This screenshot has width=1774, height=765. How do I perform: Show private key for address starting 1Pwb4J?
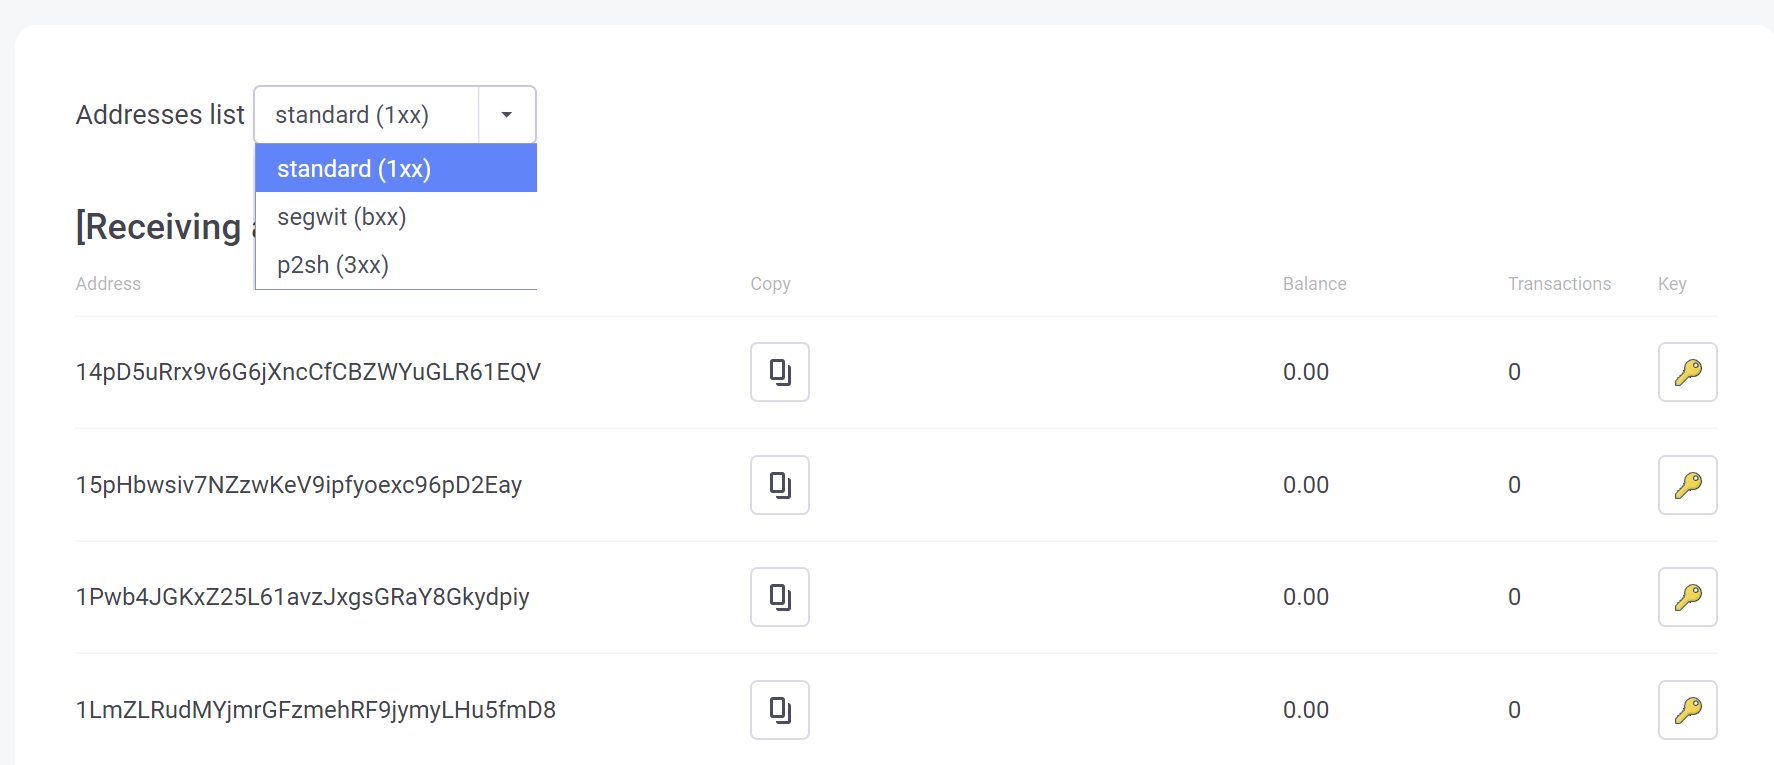pos(1688,597)
